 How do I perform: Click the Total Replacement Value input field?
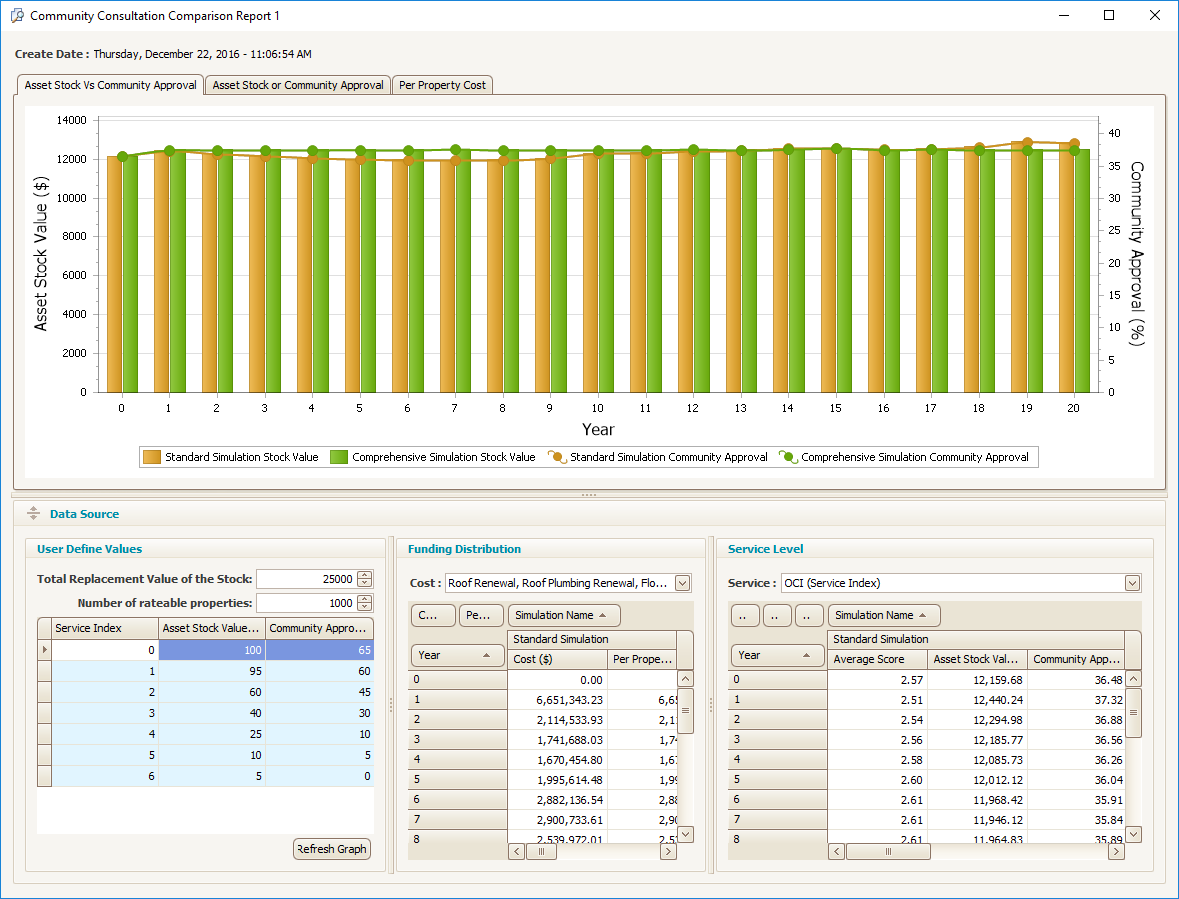305,579
